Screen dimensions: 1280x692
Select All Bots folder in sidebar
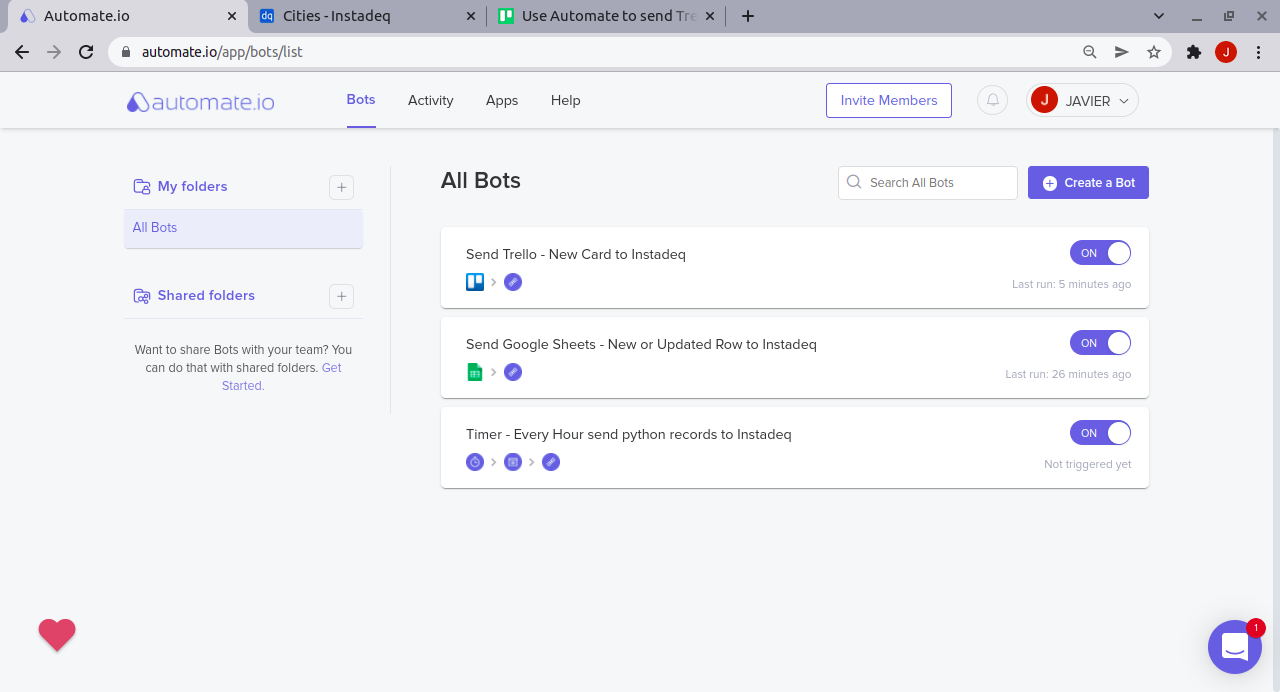(x=243, y=228)
